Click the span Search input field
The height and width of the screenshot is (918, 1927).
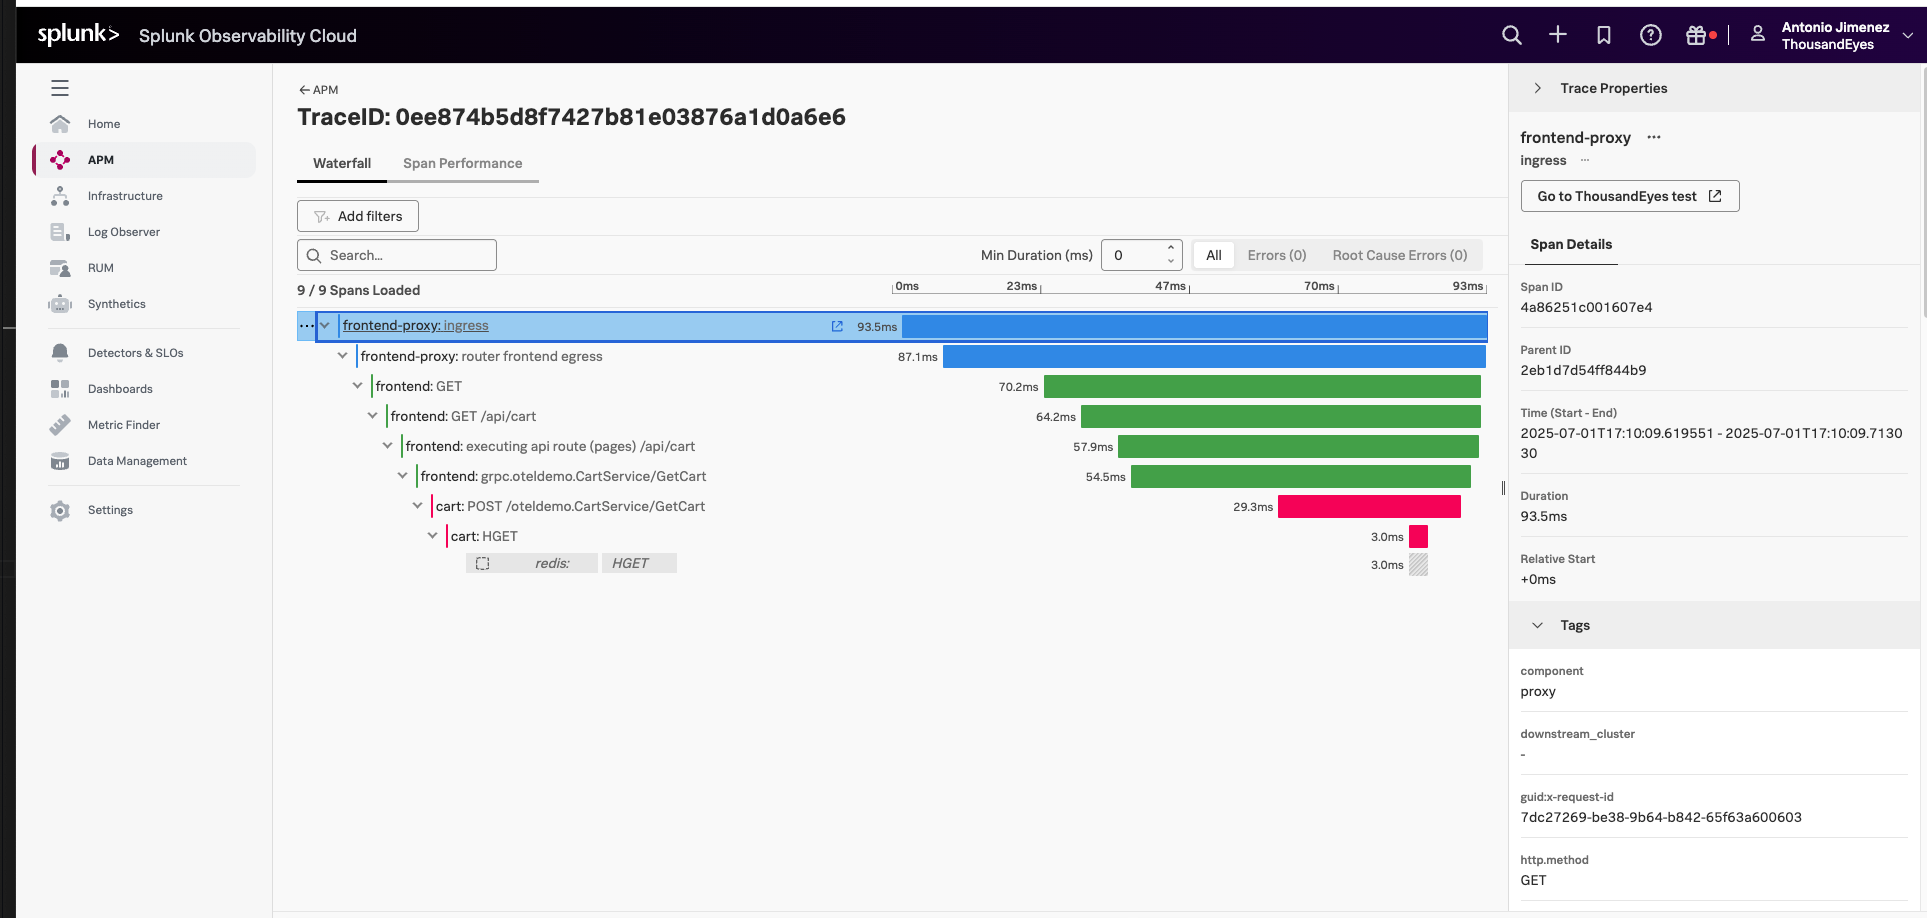[397, 255]
